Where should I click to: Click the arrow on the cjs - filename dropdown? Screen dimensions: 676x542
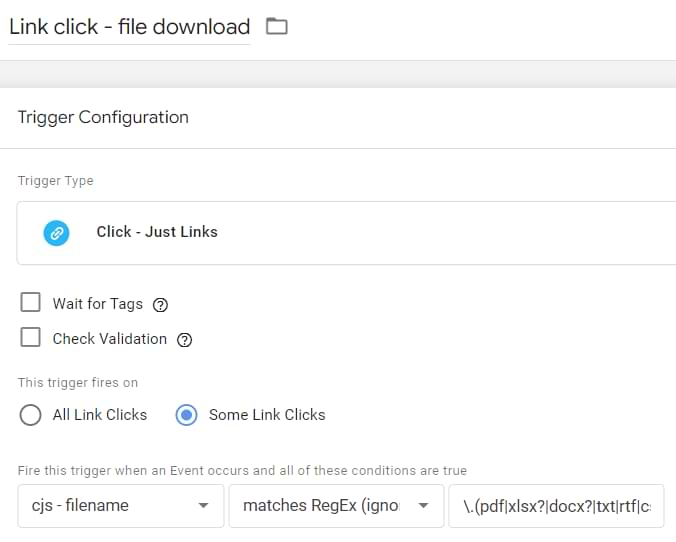(x=204, y=506)
